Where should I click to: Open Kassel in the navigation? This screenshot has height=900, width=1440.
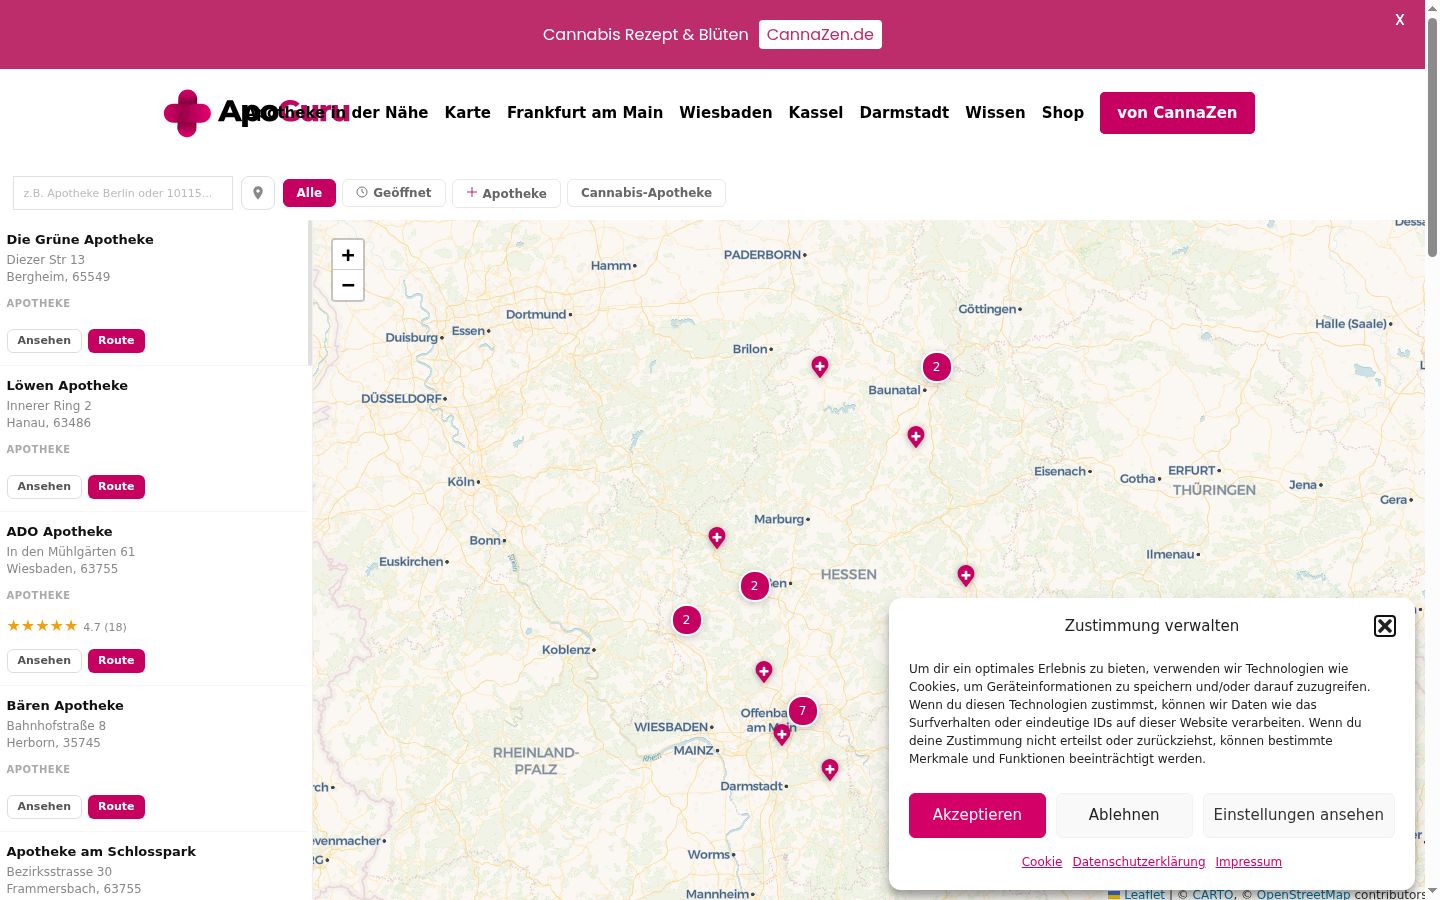tap(816, 113)
